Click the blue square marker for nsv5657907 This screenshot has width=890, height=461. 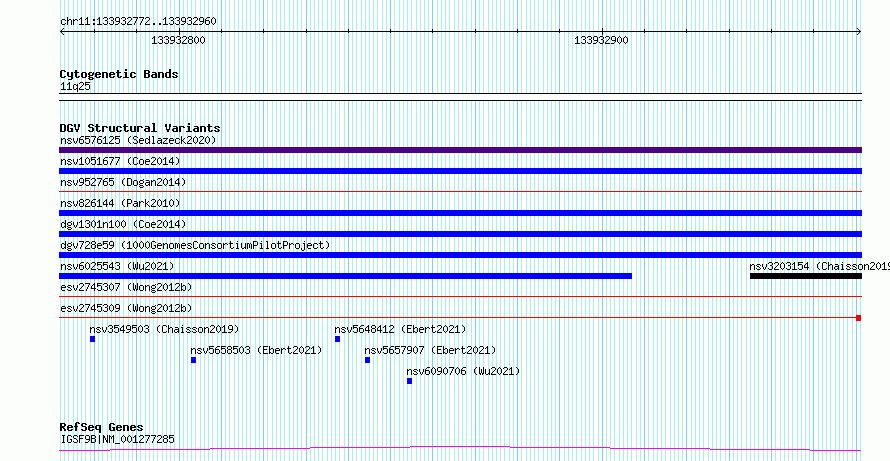[368, 360]
